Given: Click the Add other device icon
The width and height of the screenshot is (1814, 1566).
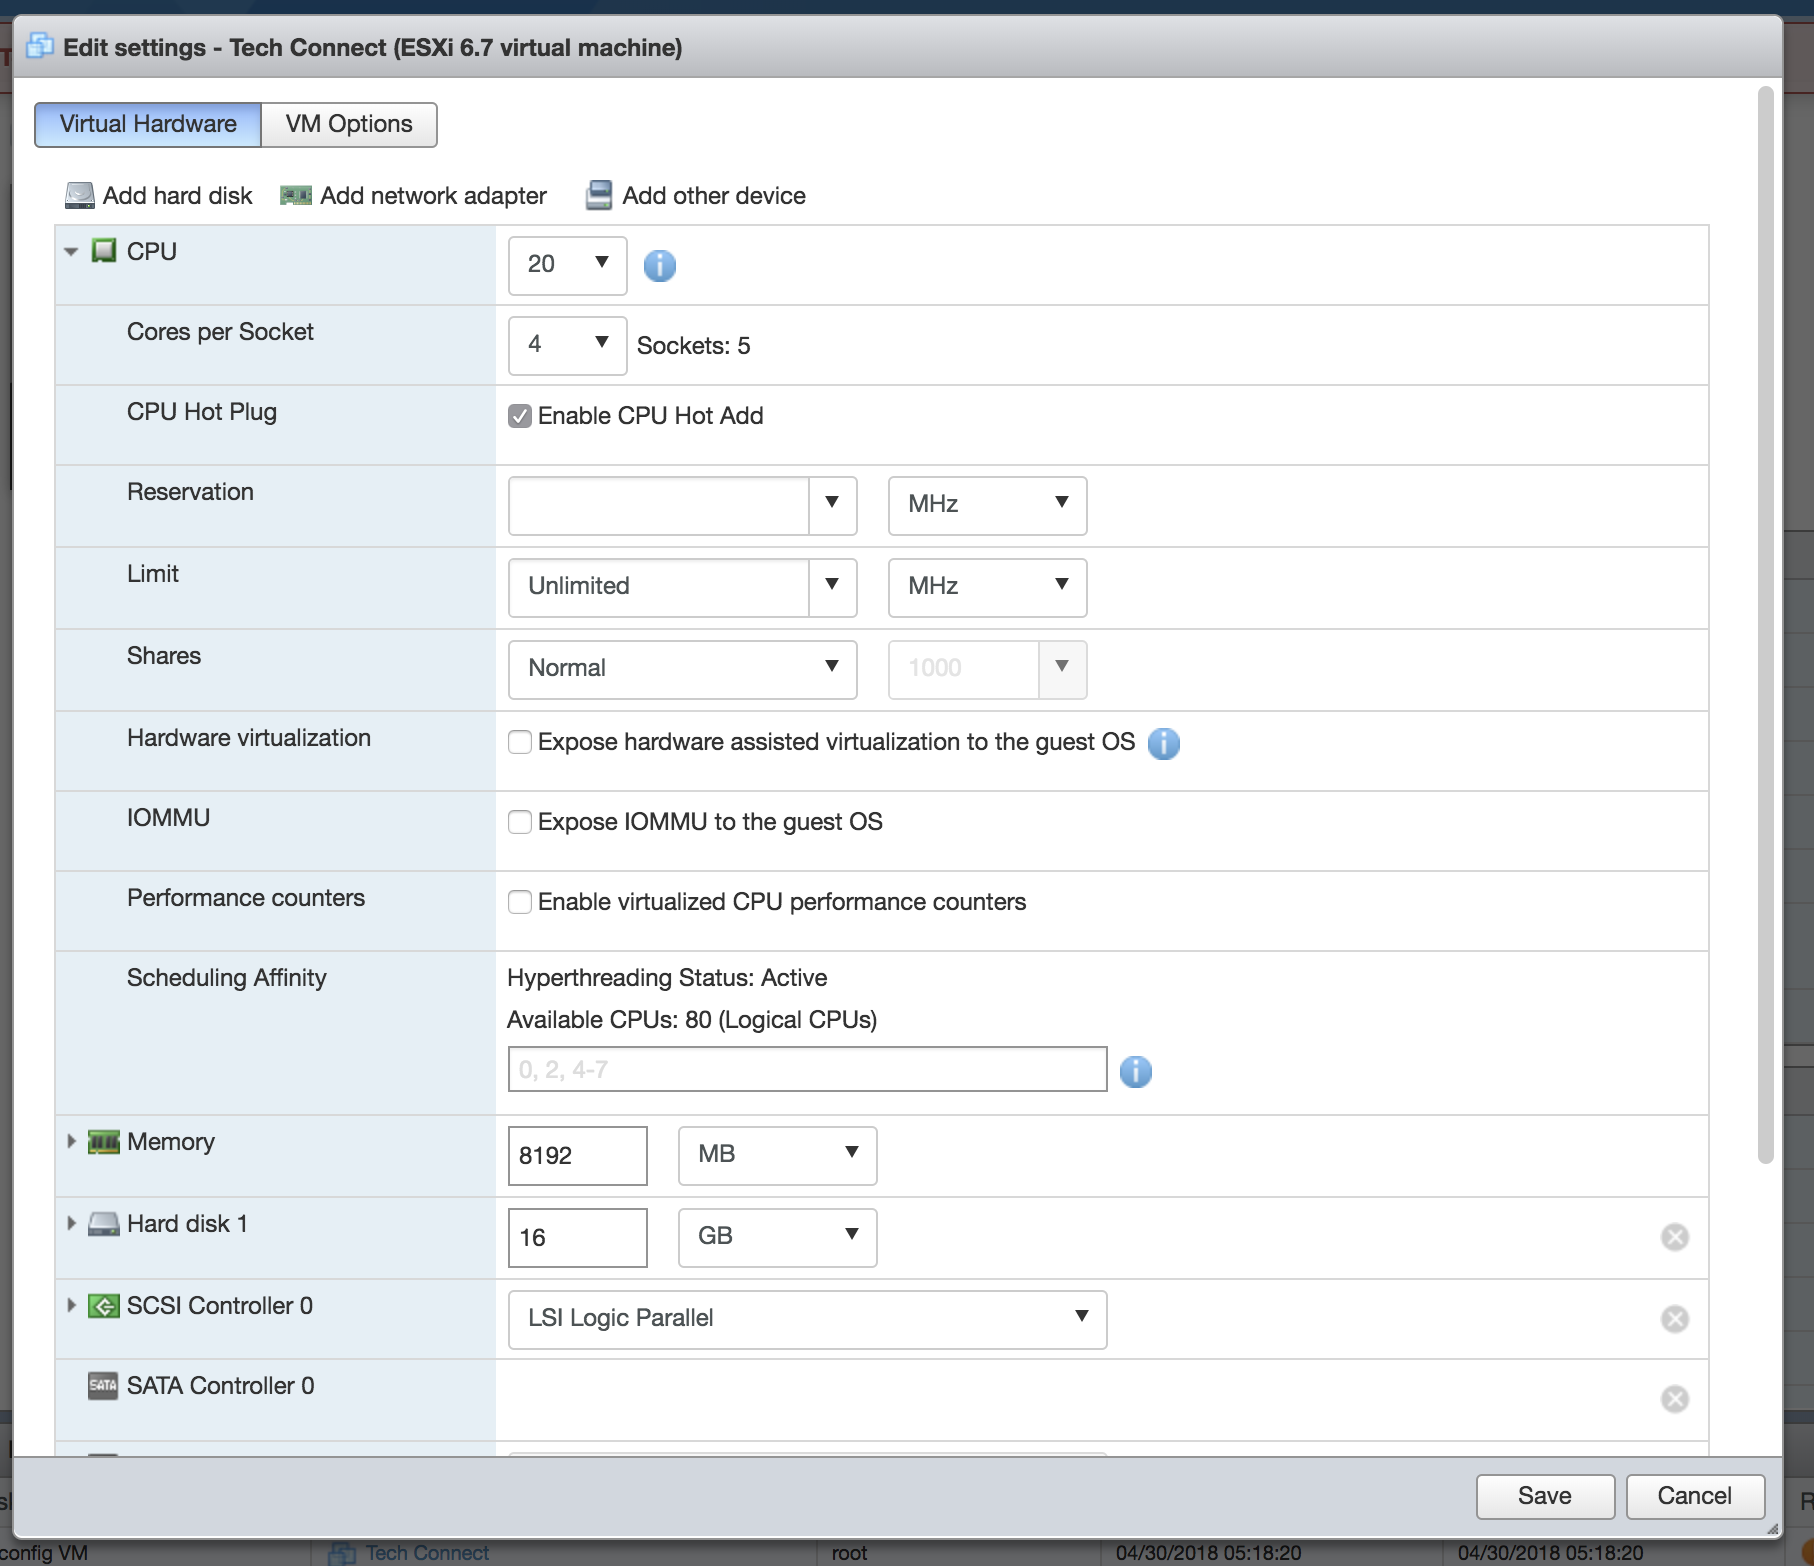Looking at the screenshot, I should pos(599,195).
